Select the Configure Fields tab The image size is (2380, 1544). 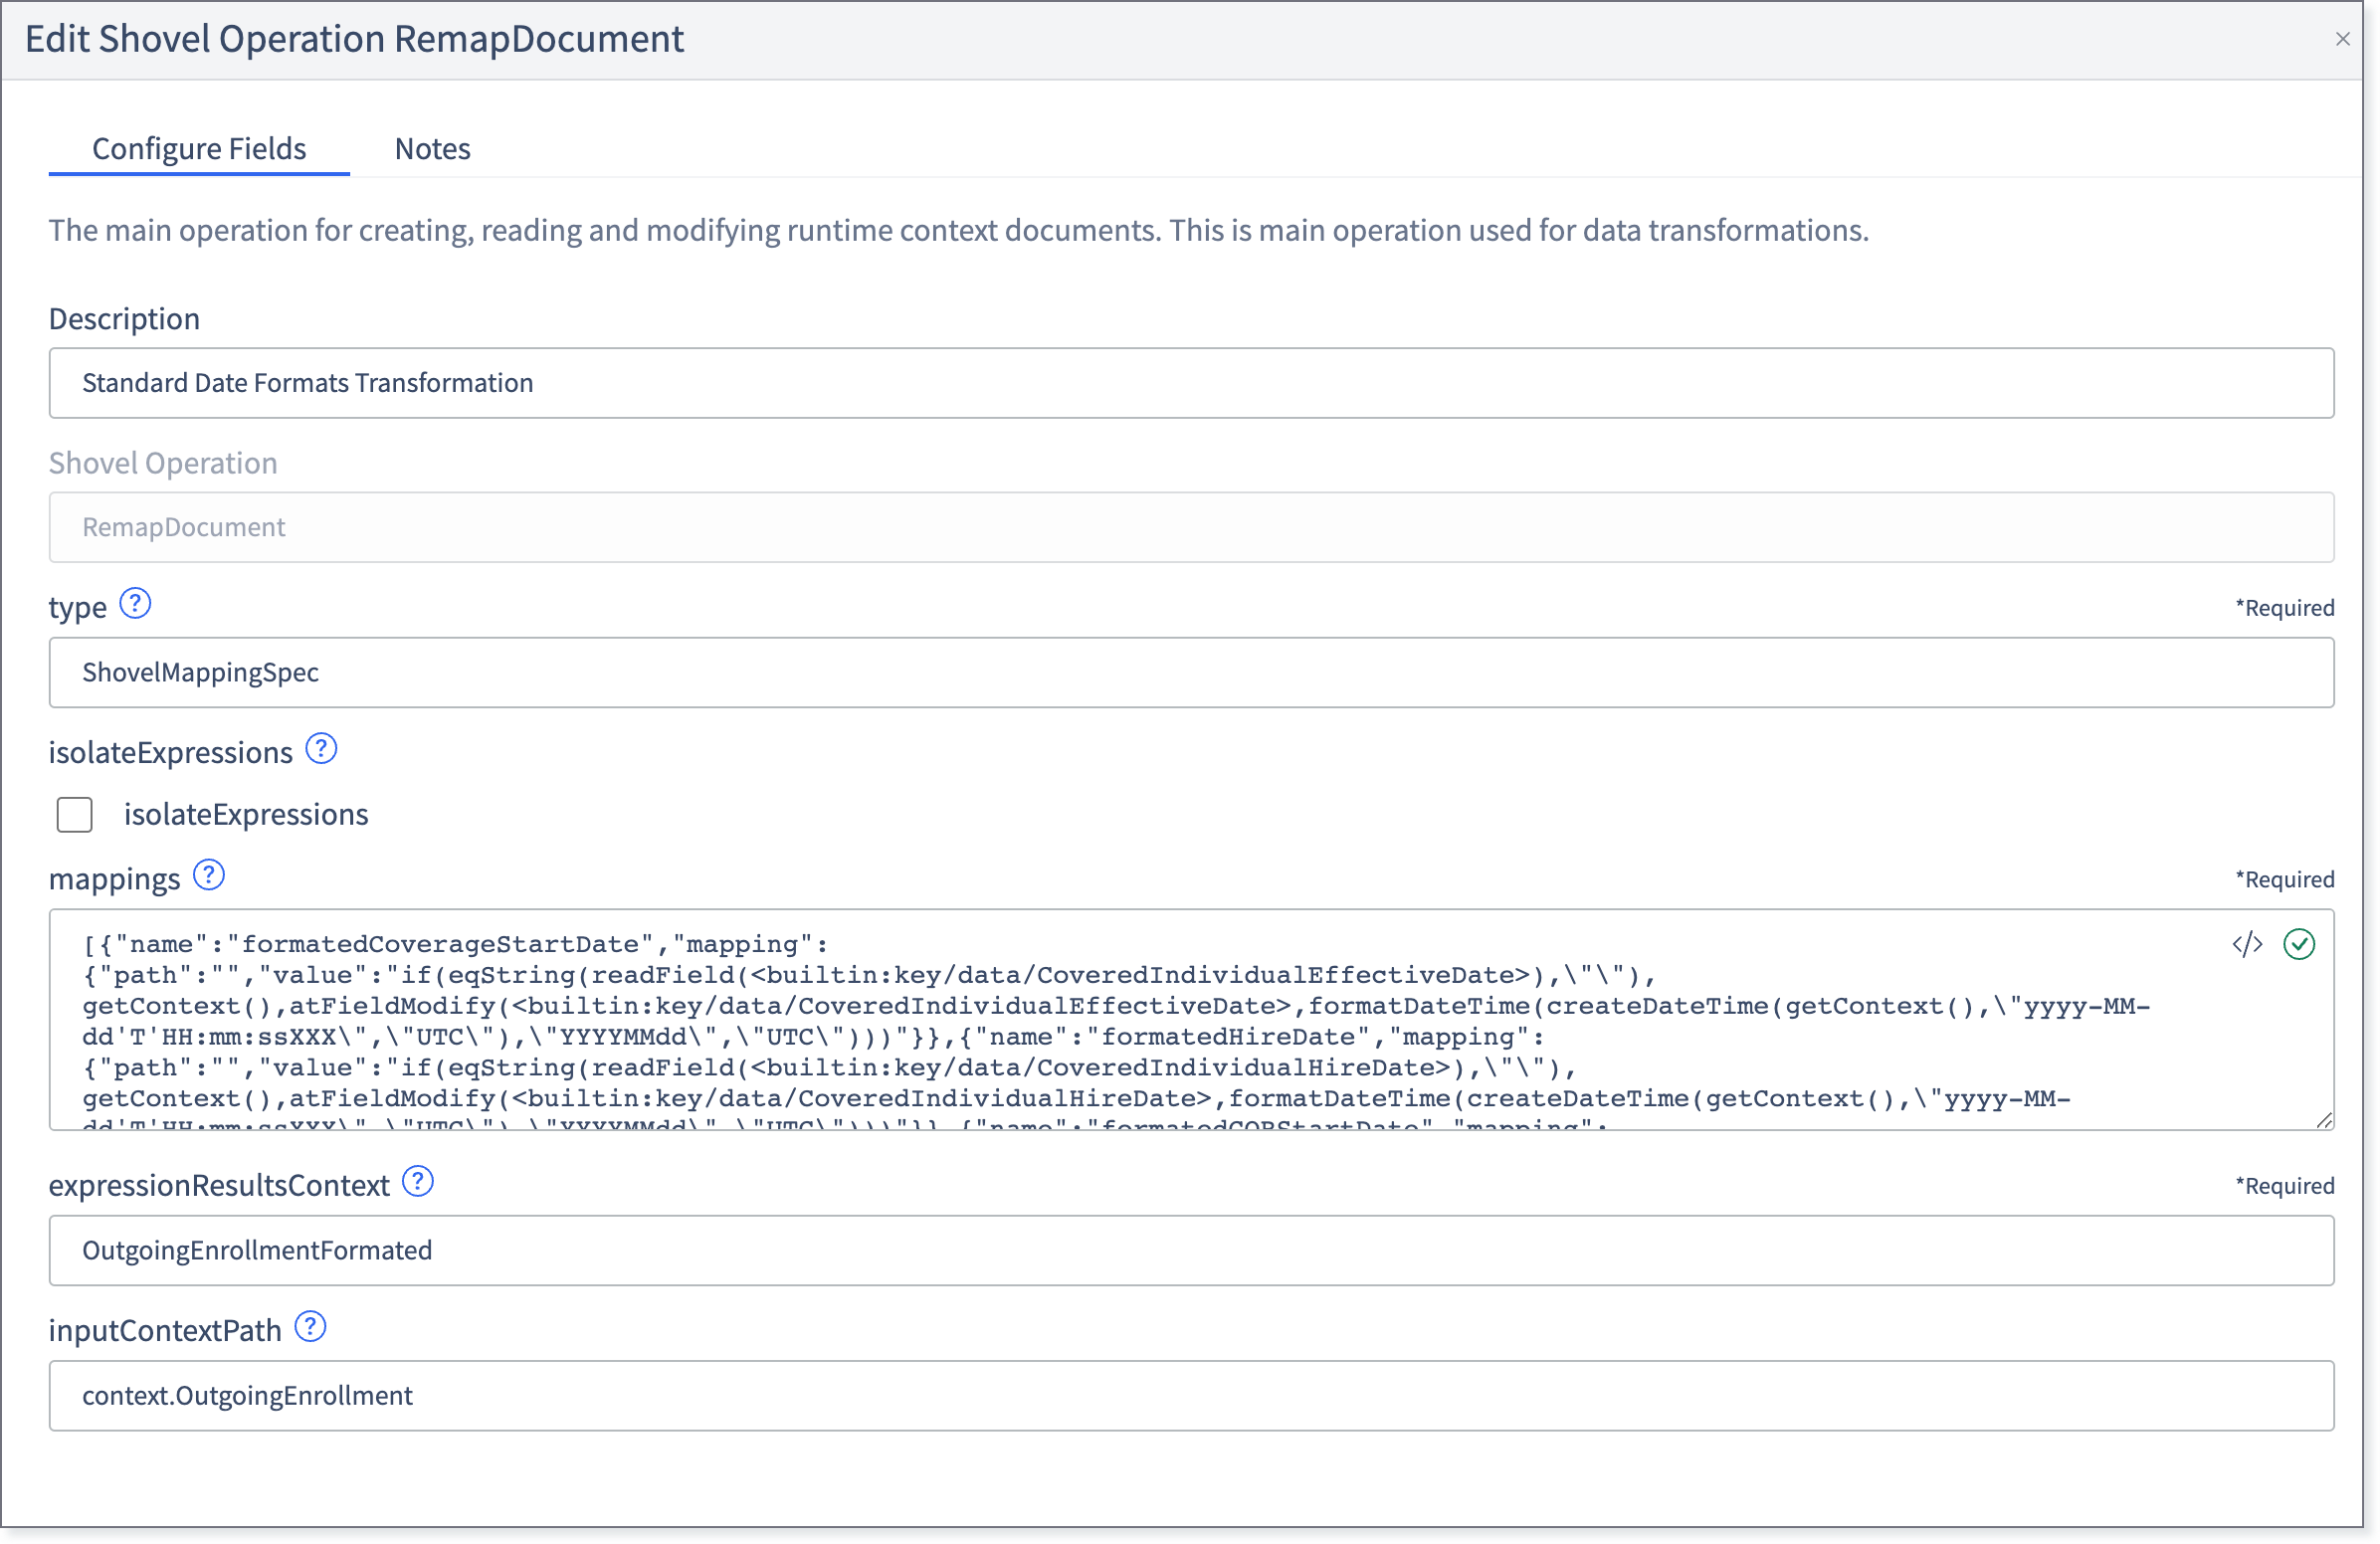pyautogui.click(x=199, y=148)
